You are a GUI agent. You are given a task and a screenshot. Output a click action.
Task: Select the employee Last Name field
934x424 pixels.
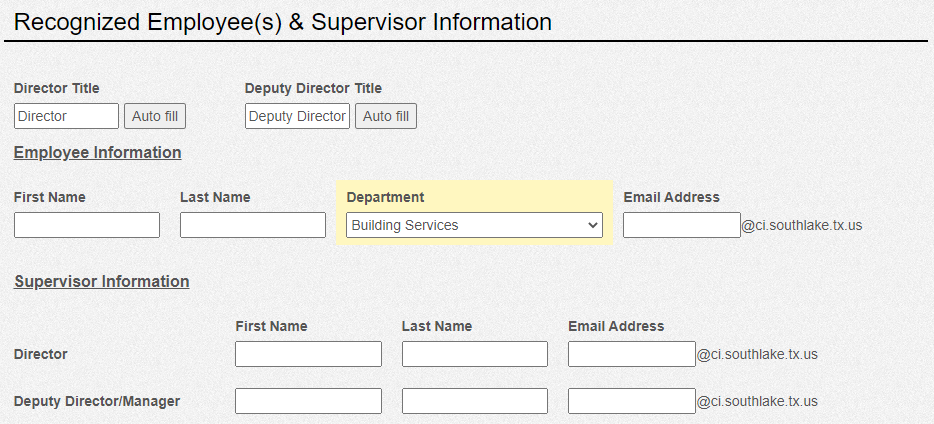coord(253,225)
